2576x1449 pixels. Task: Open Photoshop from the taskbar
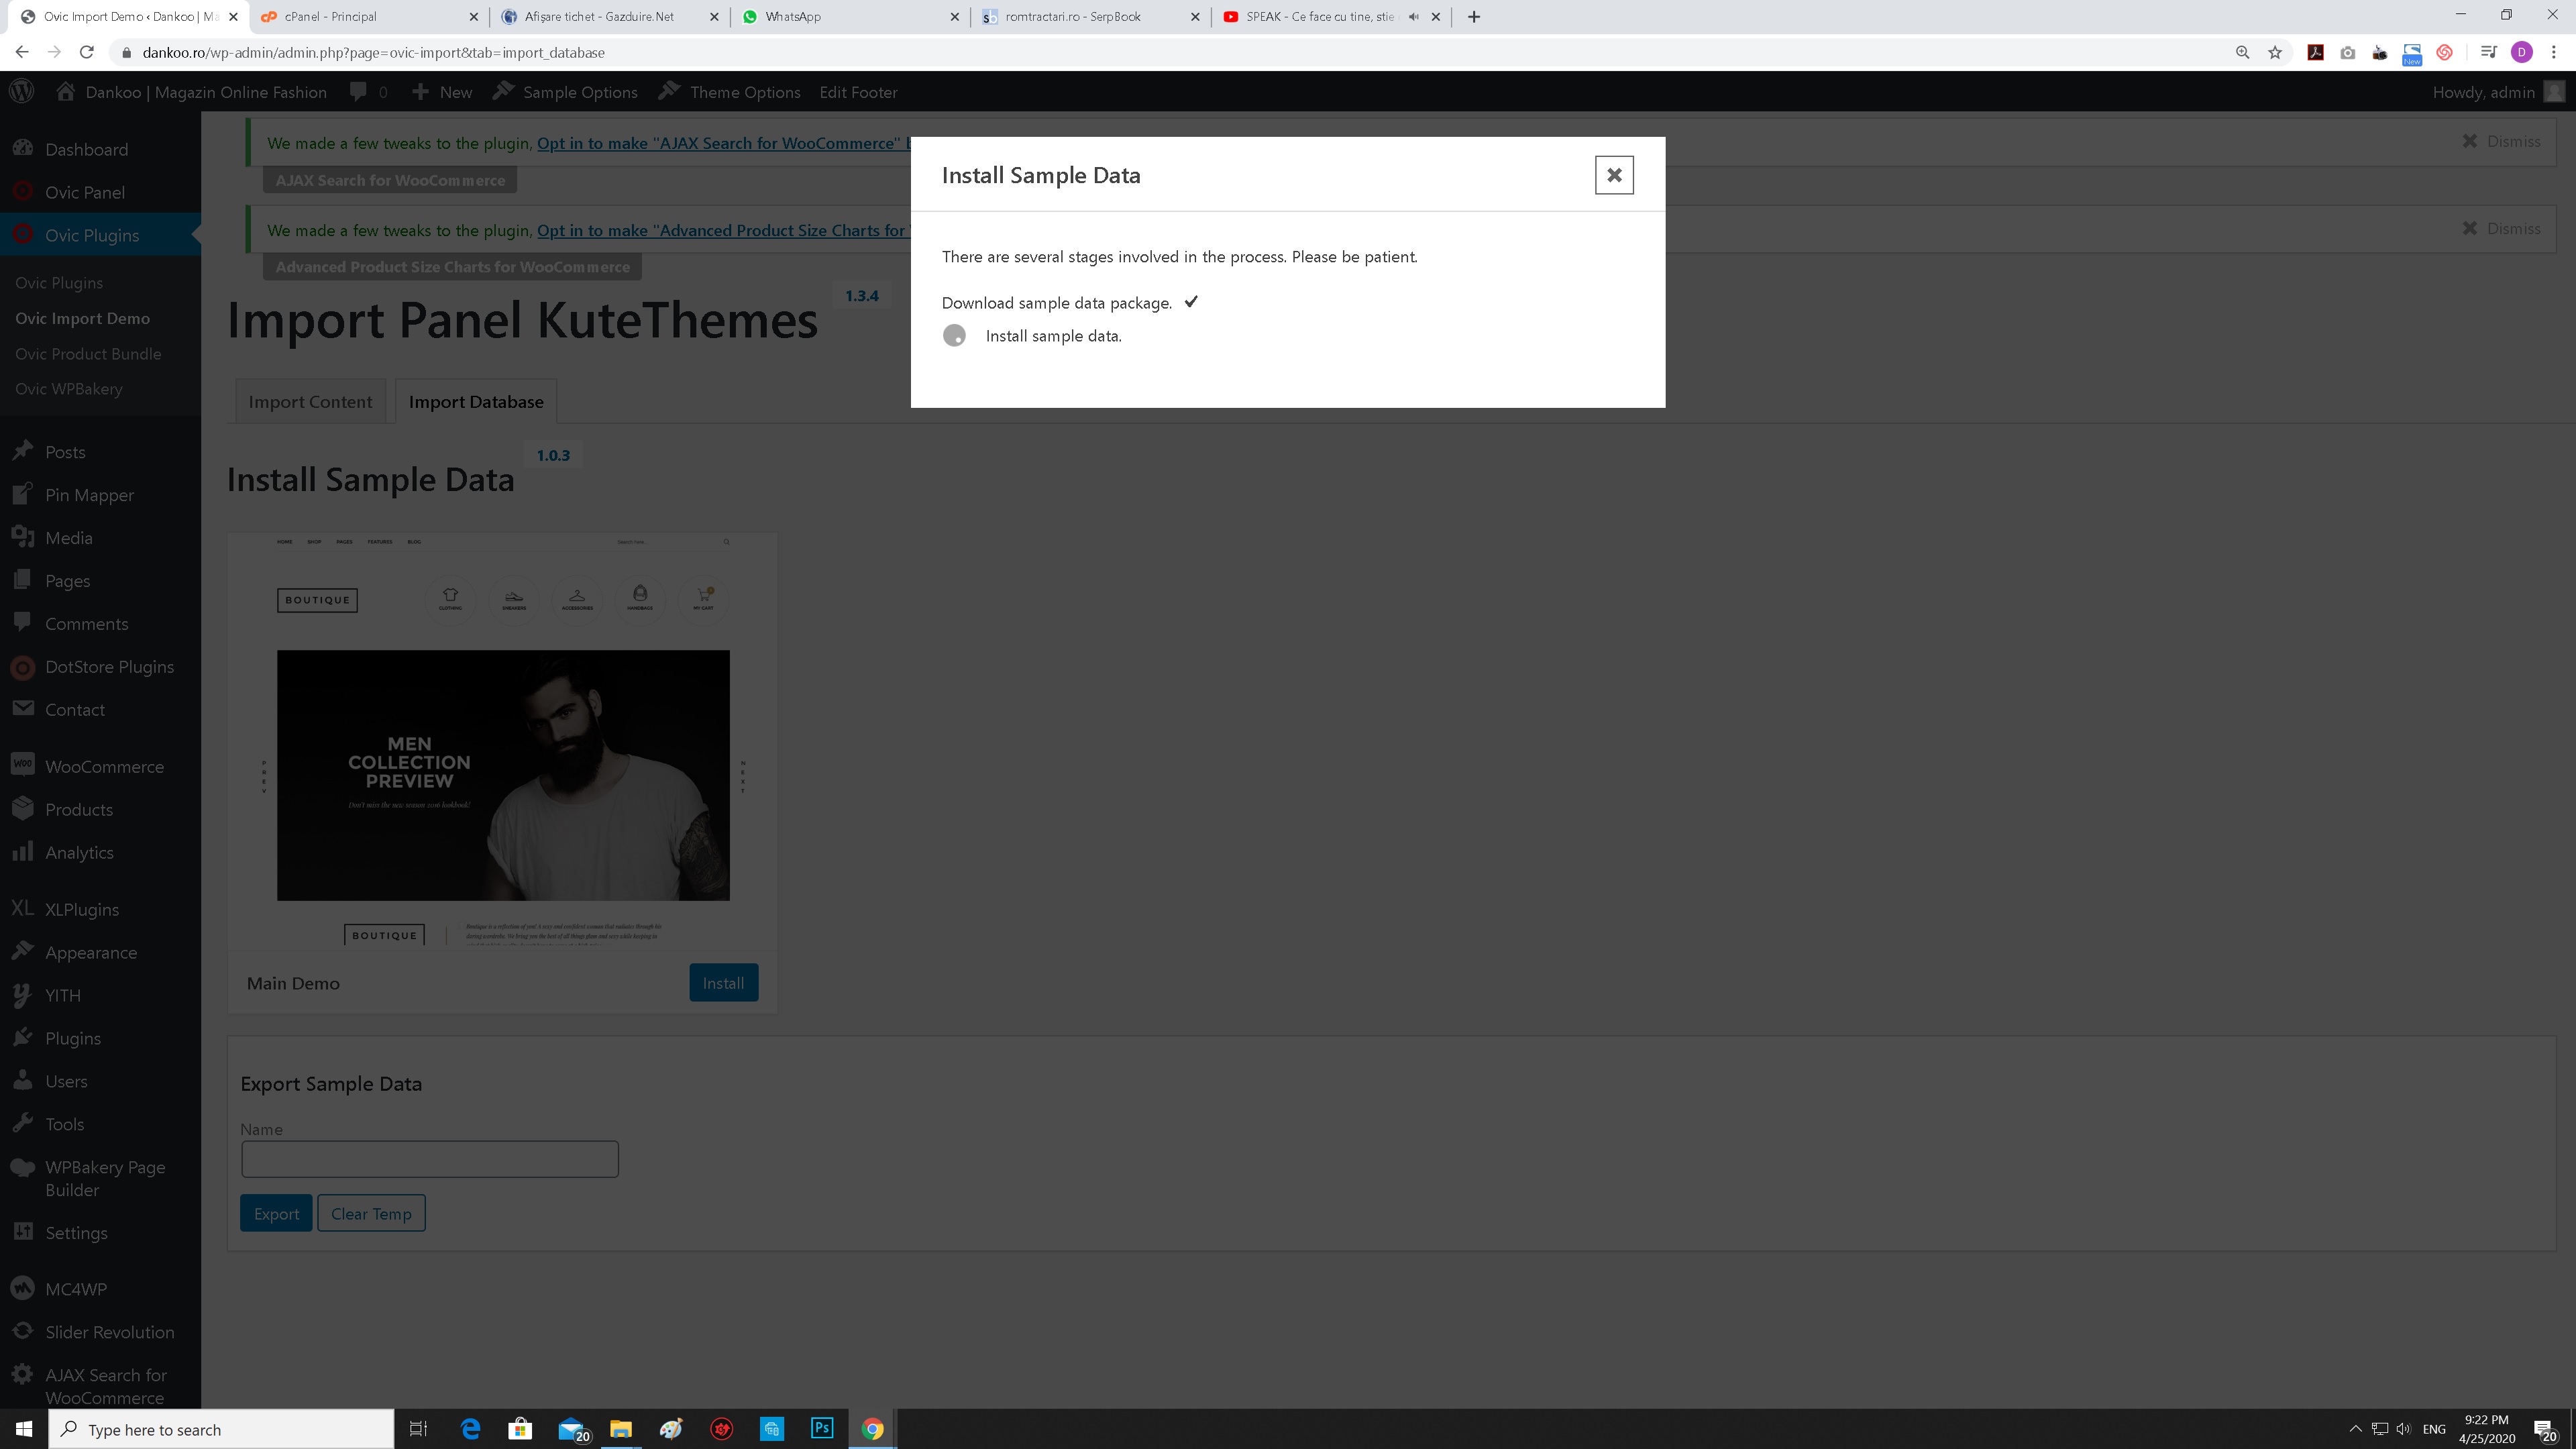822,1428
